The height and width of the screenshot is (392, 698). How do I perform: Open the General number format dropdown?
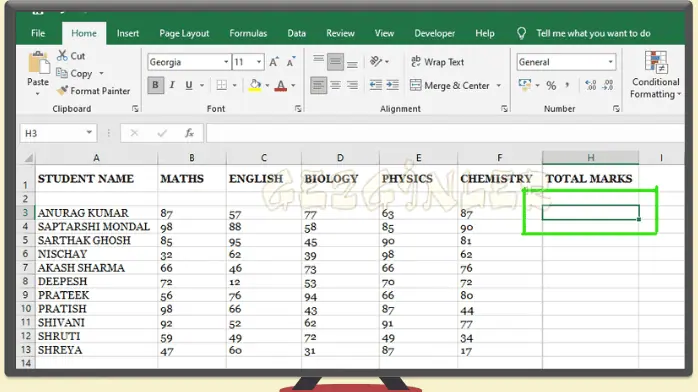[610, 62]
